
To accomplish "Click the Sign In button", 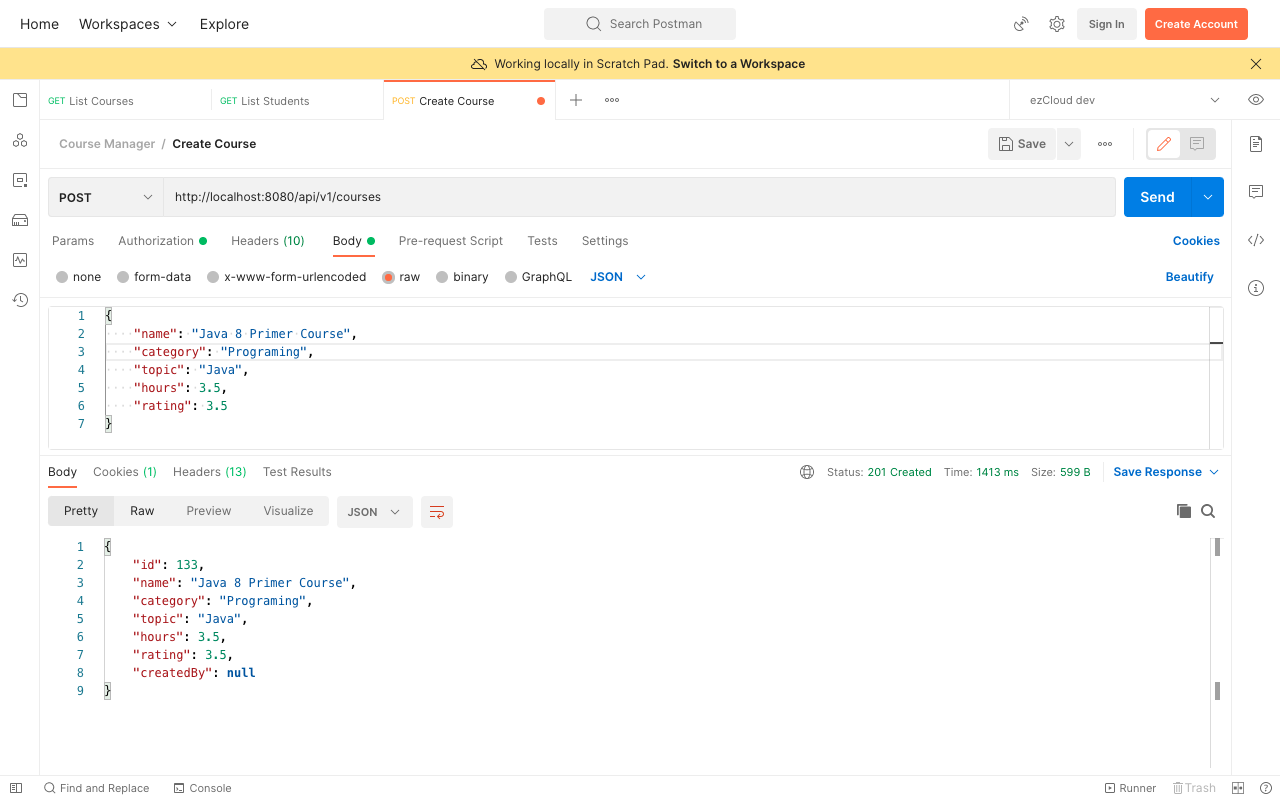I will (1106, 24).
